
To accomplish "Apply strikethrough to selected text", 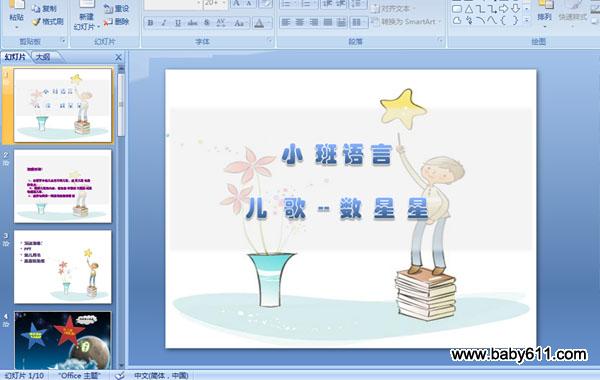I will coord(192,23).
